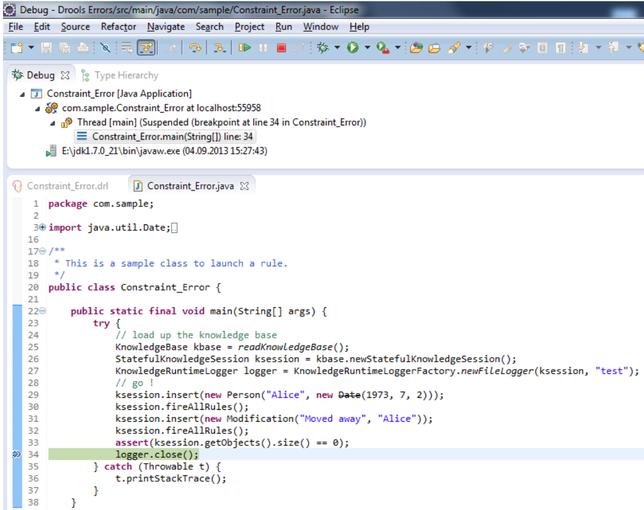The width and height of the screenshot is (644, 510).
Task: Collapse the Thread [main] tree node
Action: pyautogui.click(x=53, y=122)
